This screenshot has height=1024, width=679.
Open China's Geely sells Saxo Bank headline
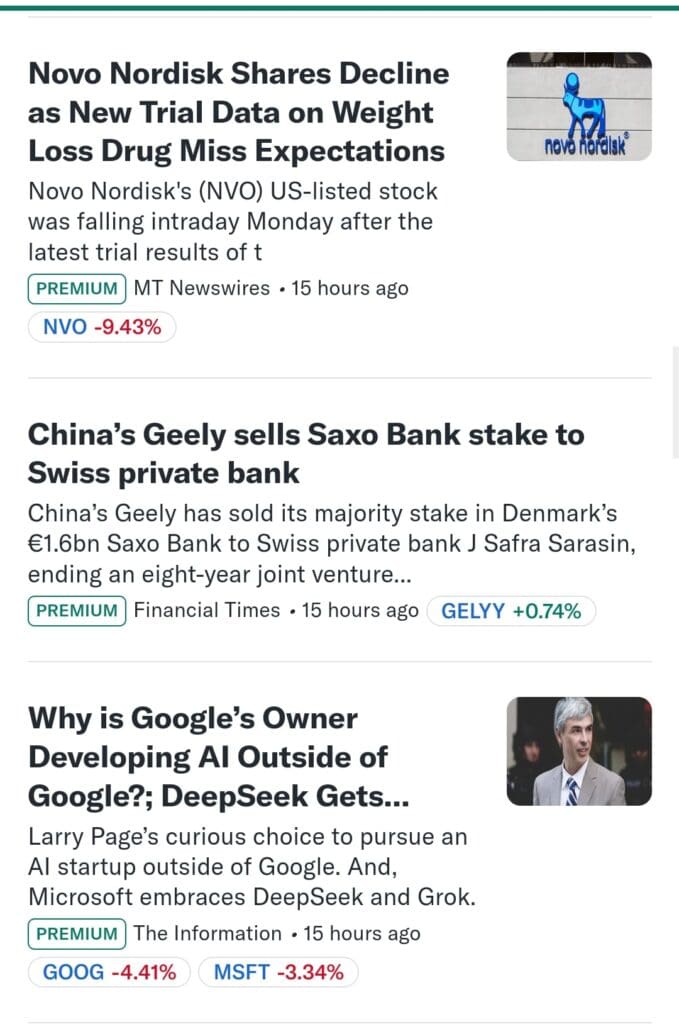306,453
